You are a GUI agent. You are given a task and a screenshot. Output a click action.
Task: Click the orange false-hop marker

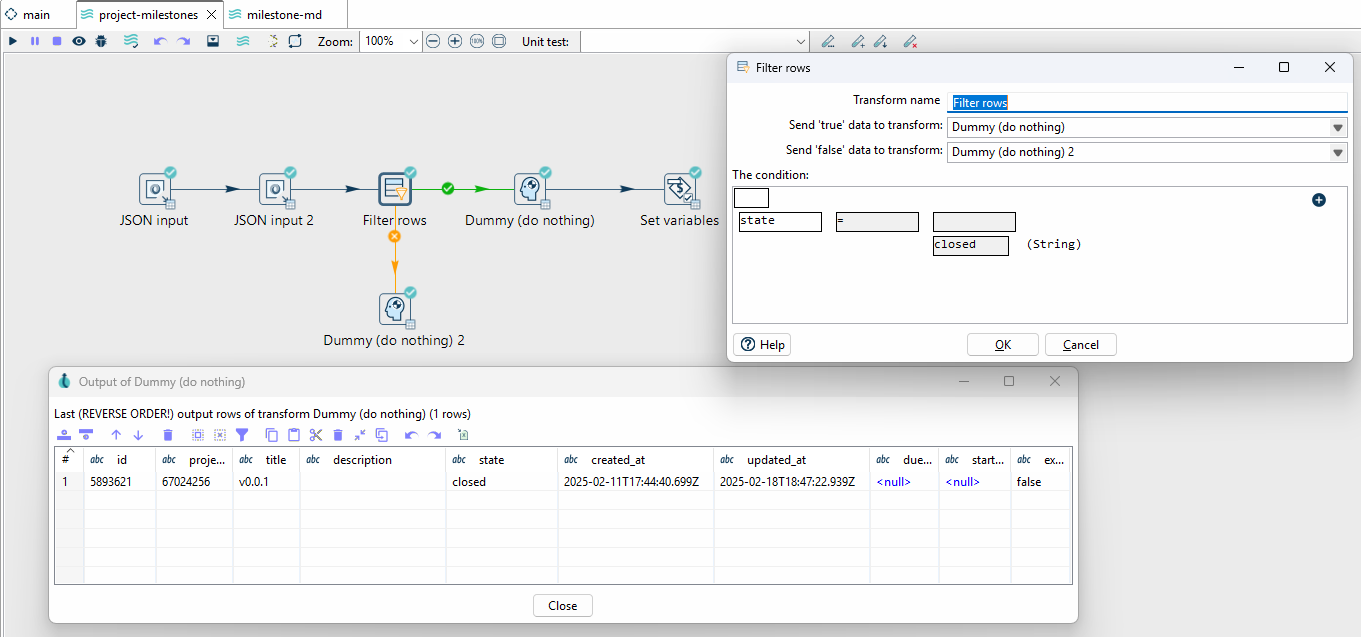394,236
